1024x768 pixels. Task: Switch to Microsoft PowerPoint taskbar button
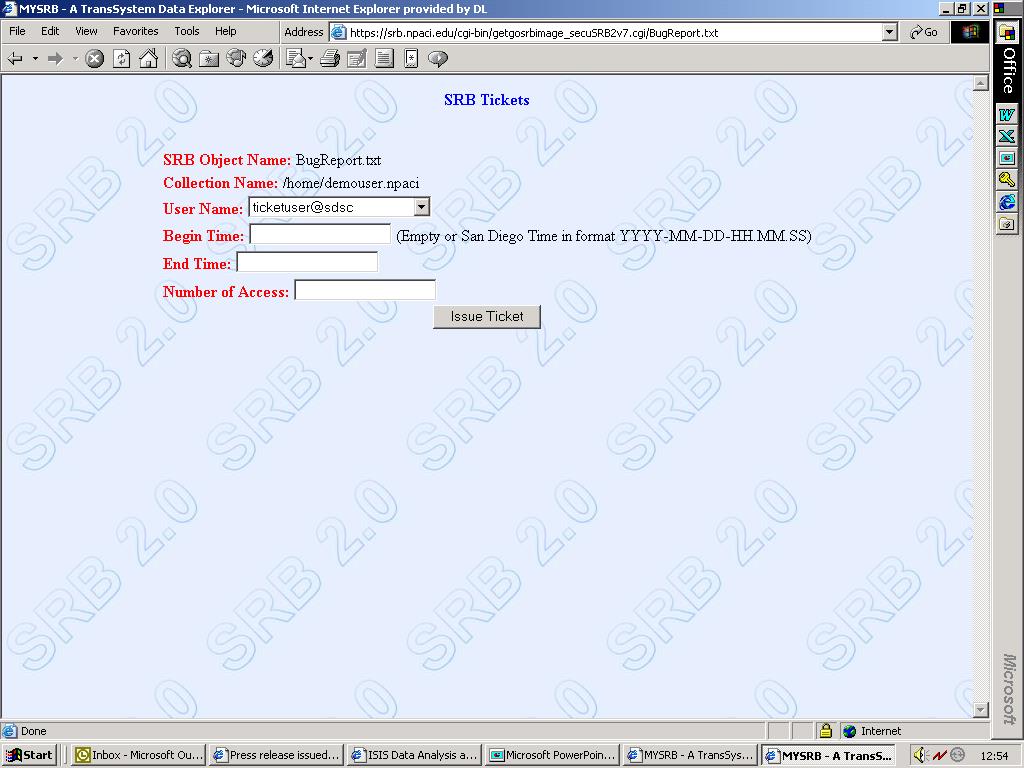pyautogui.click(x=553, y=755)
